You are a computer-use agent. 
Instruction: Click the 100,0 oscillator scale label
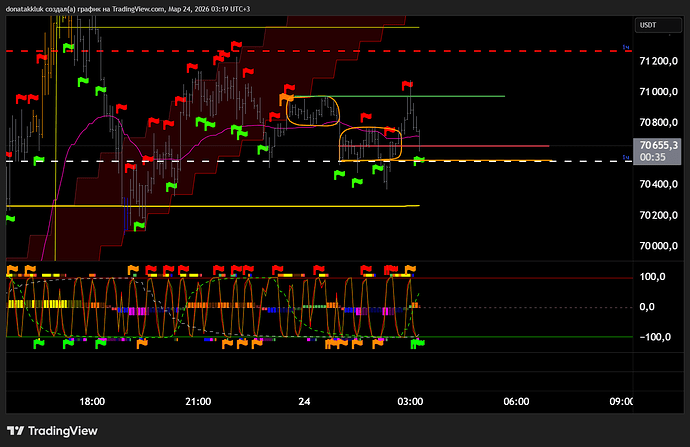click(x=655, y=276)
